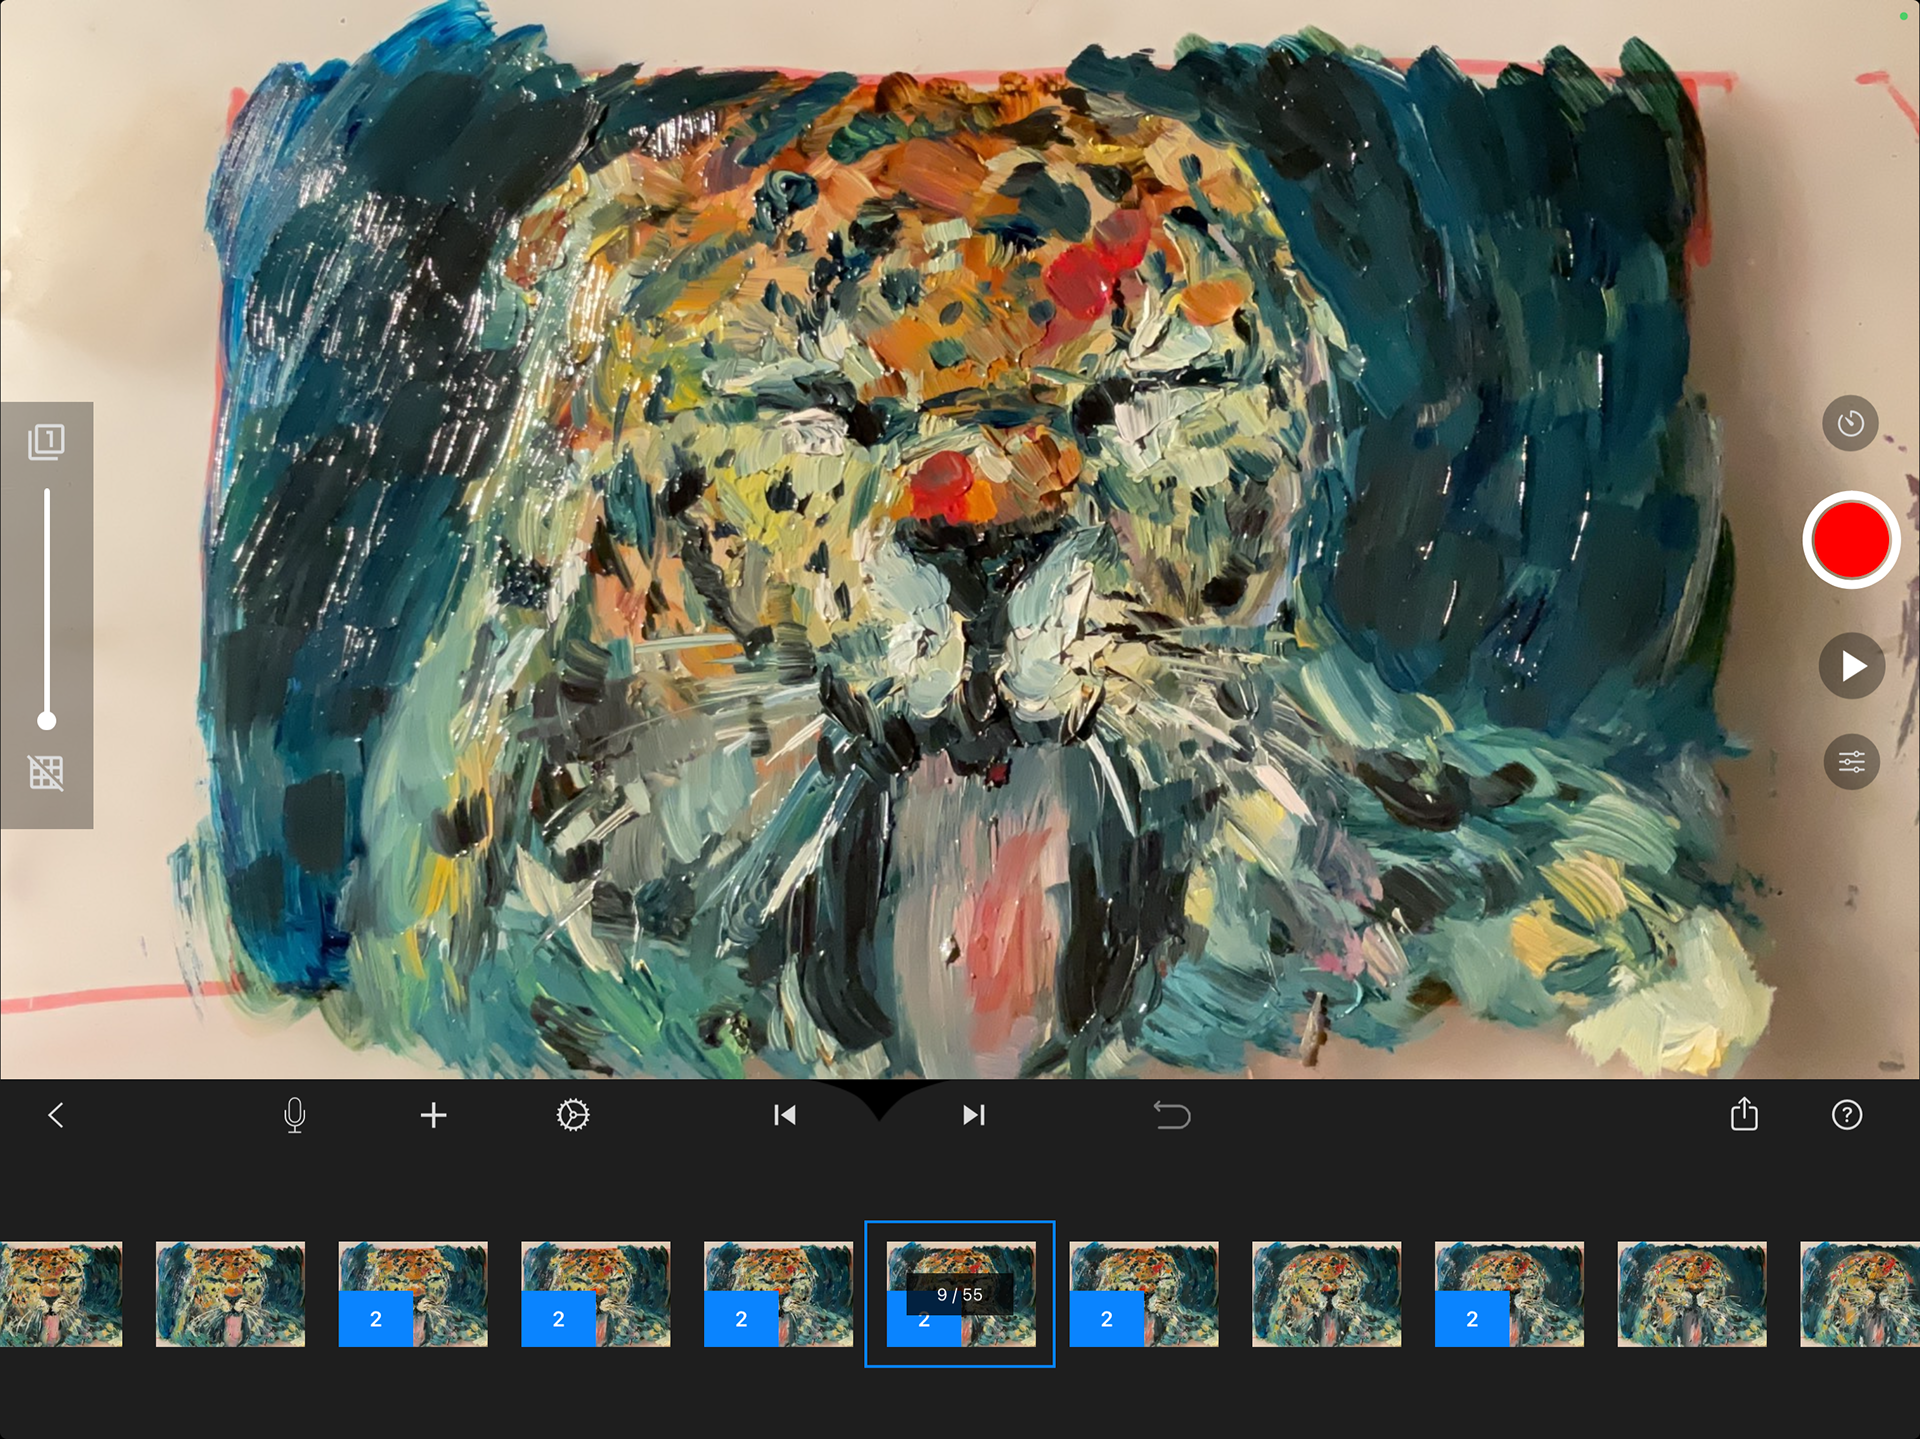Share or export the movie
Viewport: 1920px width, 1439px height.
(1744, 1114)
